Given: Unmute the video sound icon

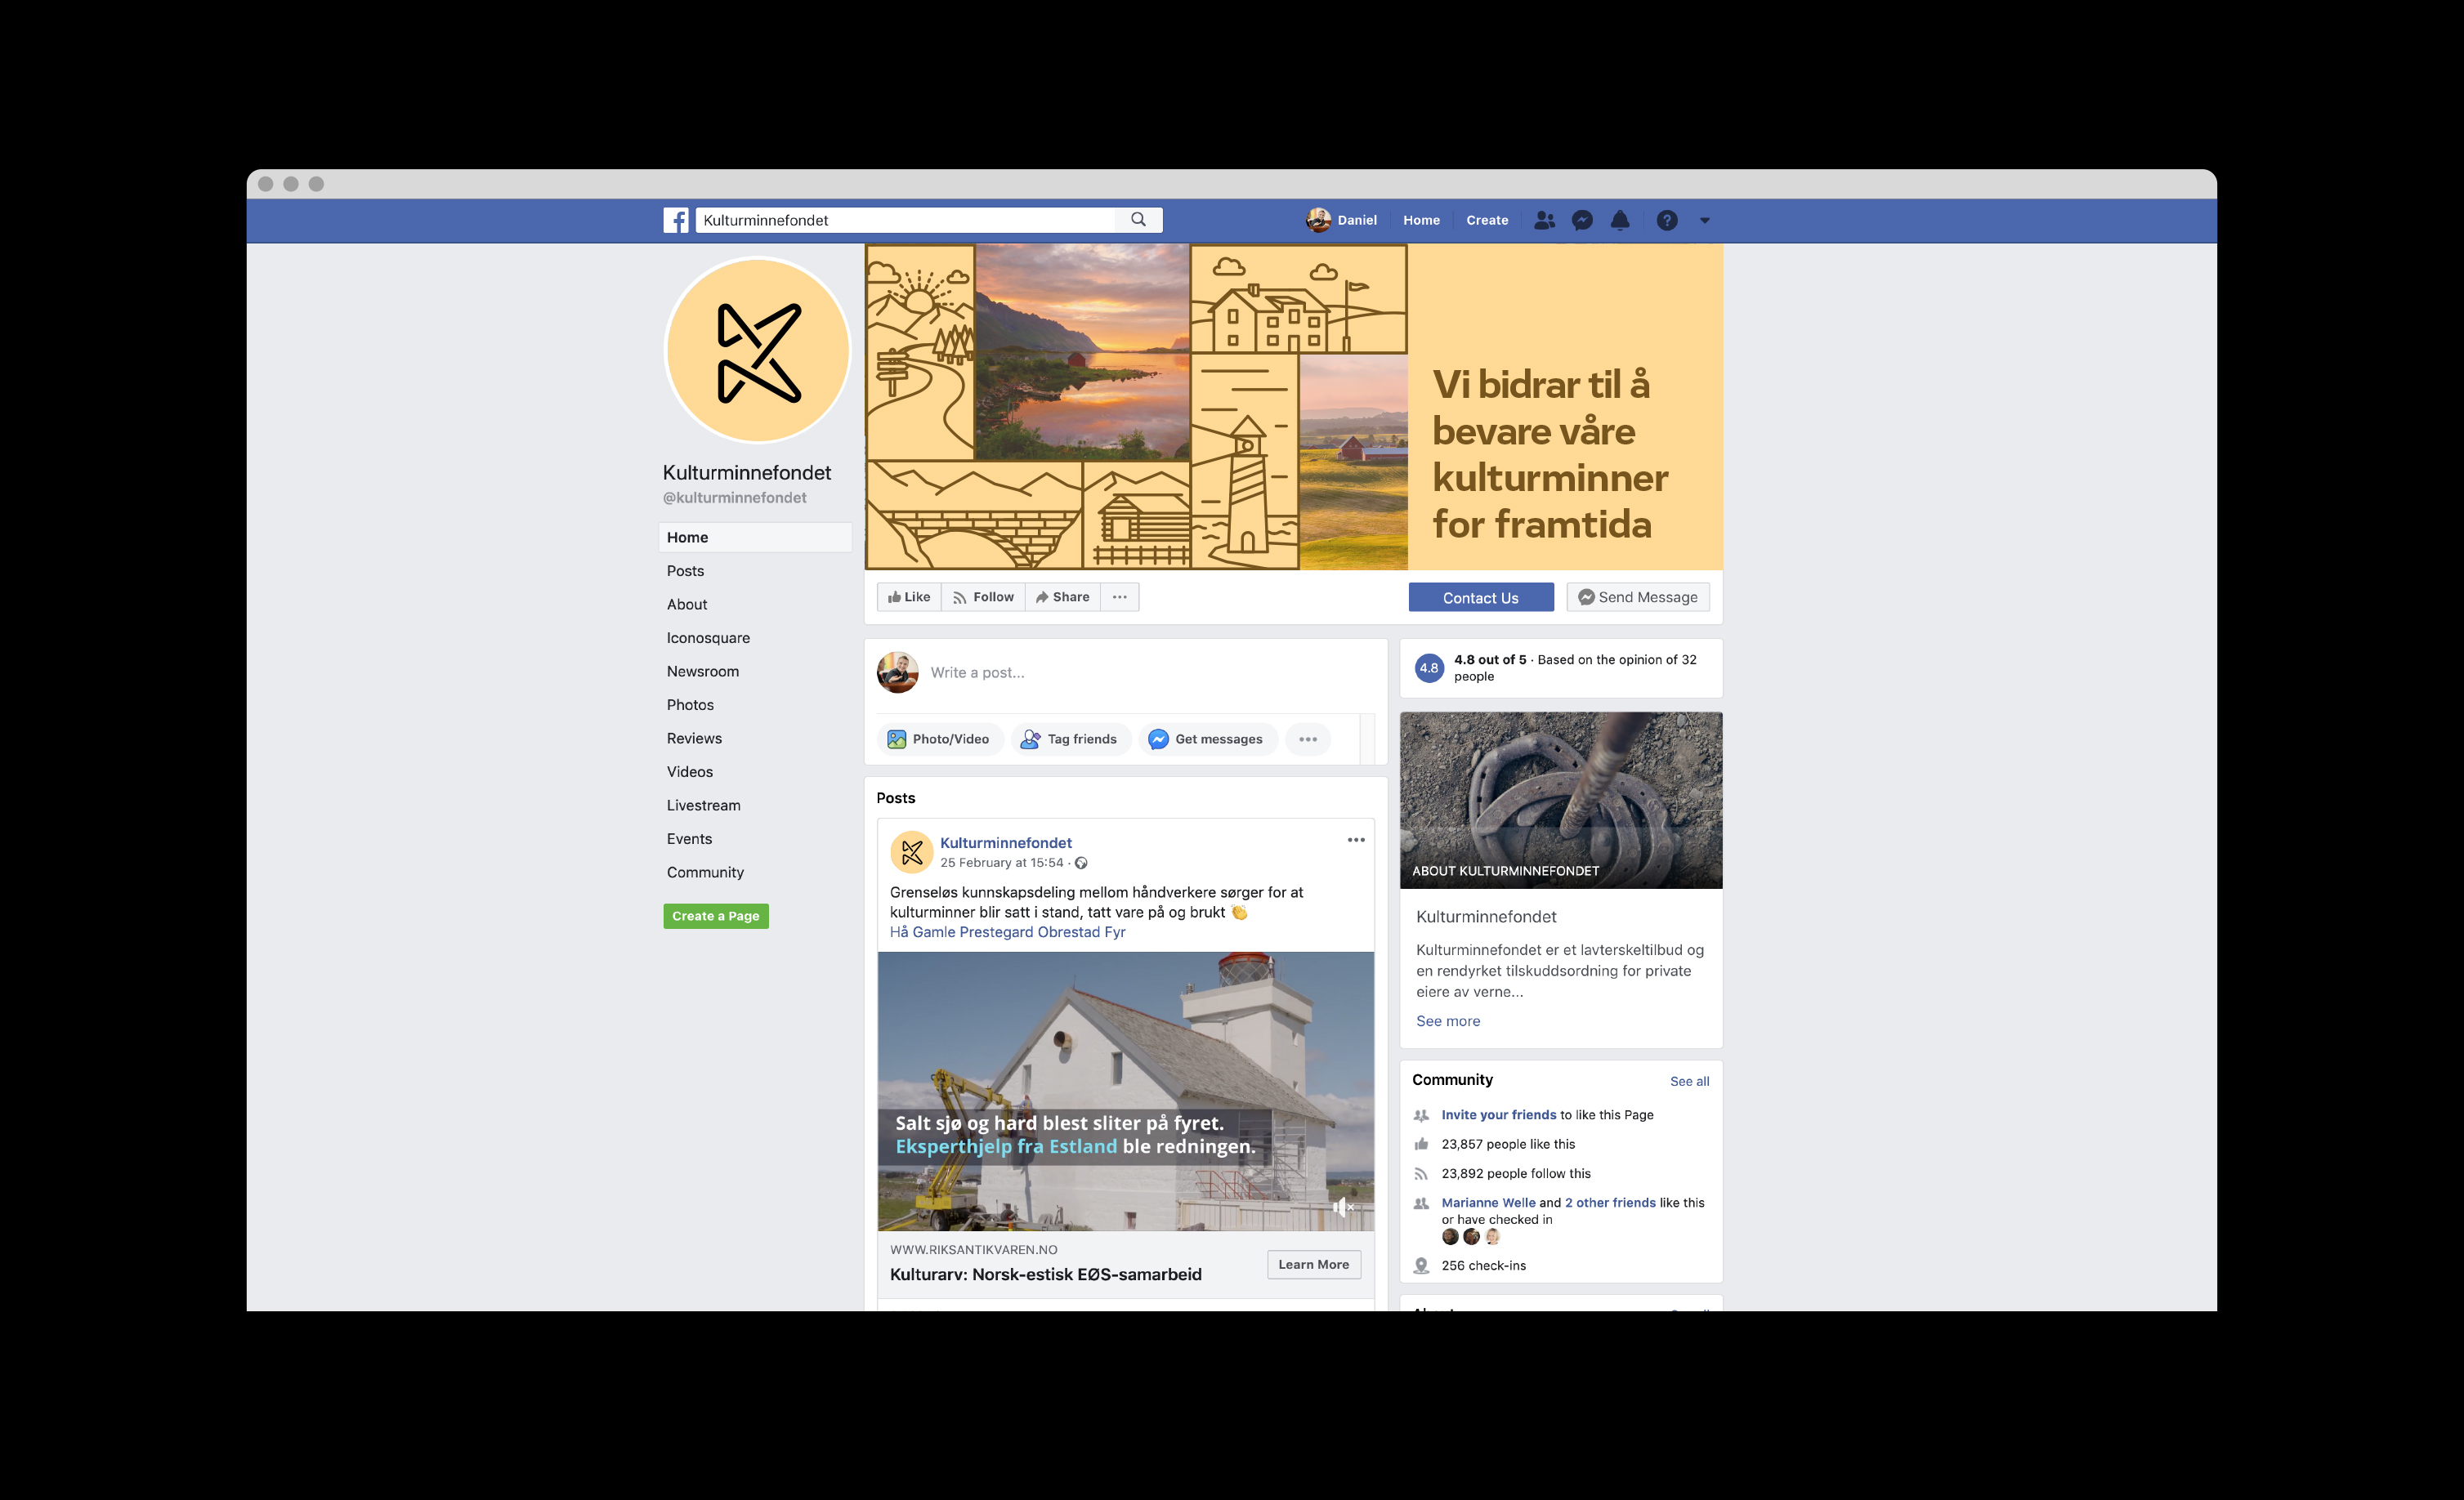Looking at the screenshot, I should [x=1342, y=1208].
